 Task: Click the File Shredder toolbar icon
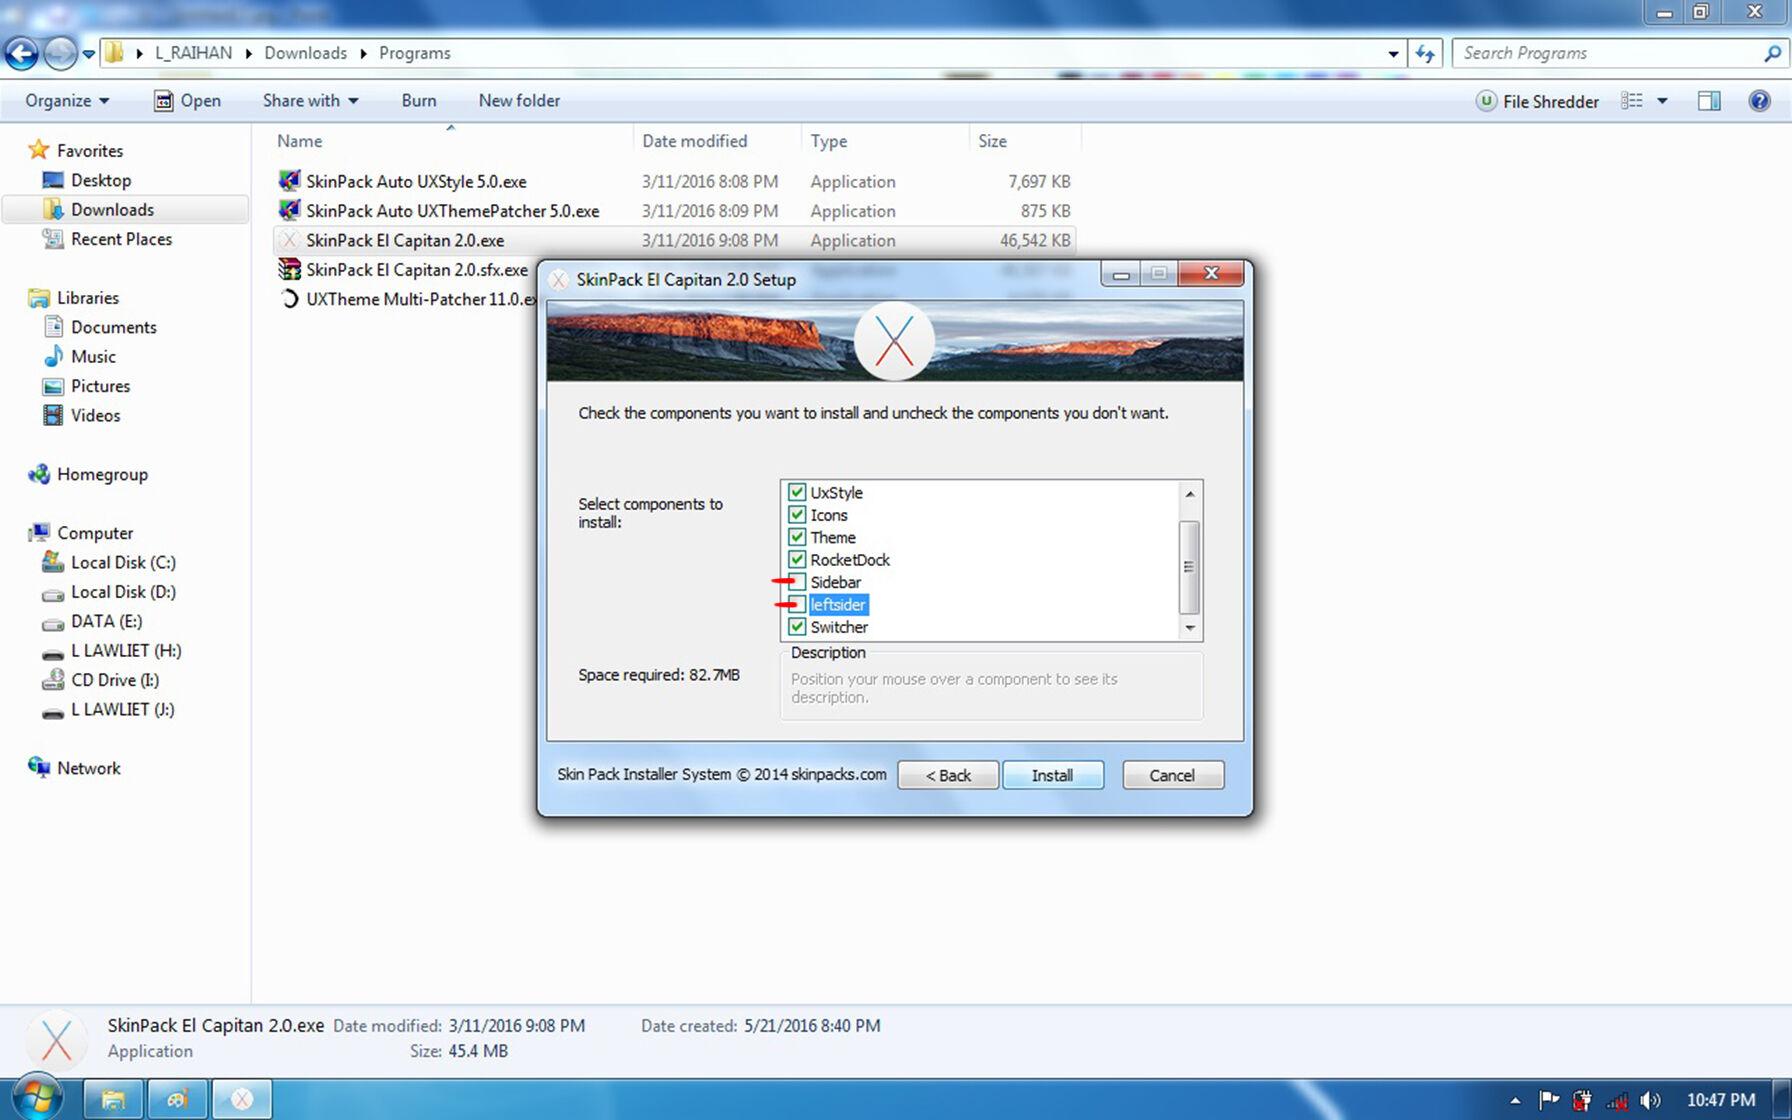pos(1486,101)
